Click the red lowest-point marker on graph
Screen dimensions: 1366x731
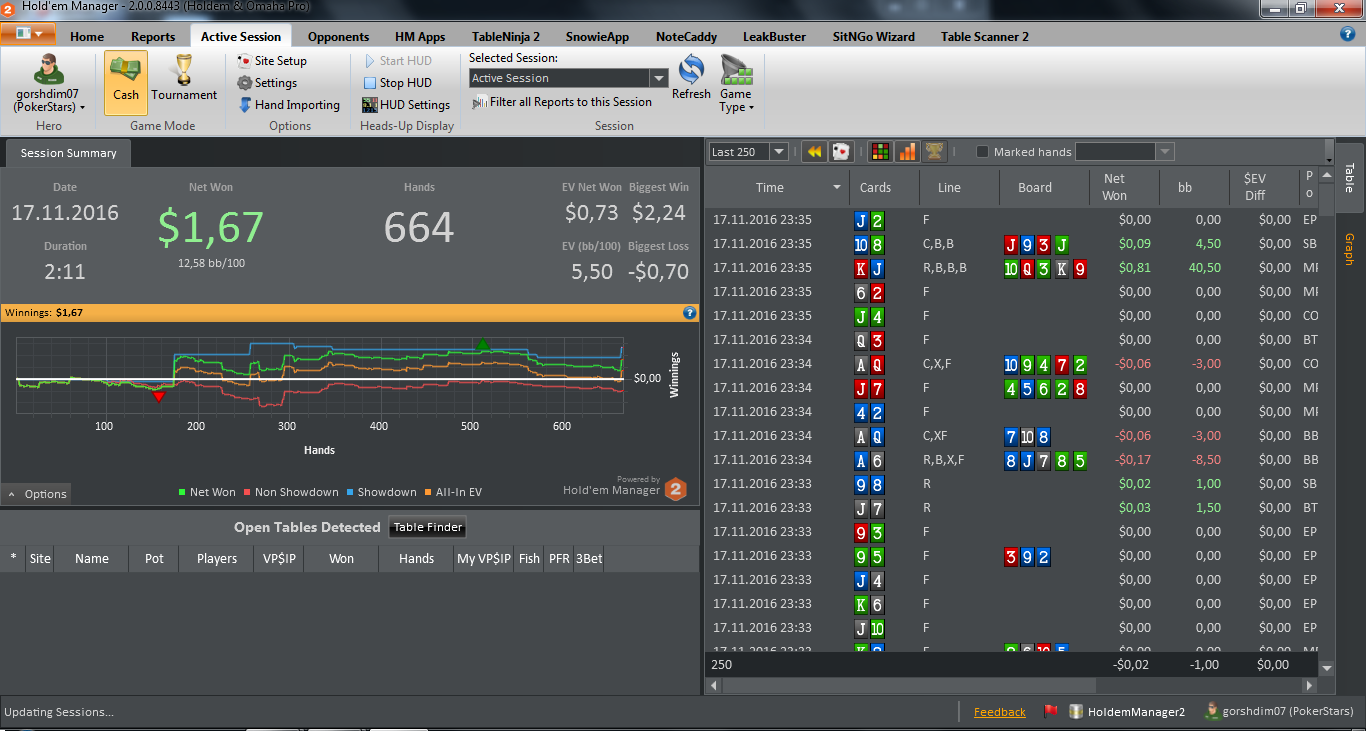tap(158, 397)
